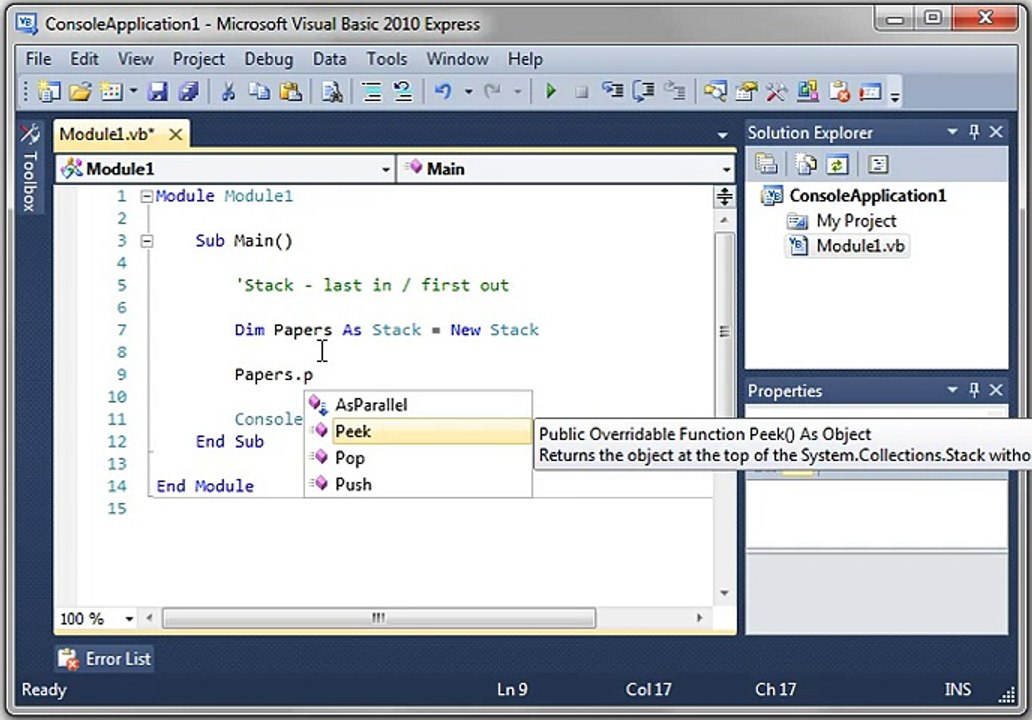Start debugging with the green play icon

pyautogui.click(x=551, y=91)
